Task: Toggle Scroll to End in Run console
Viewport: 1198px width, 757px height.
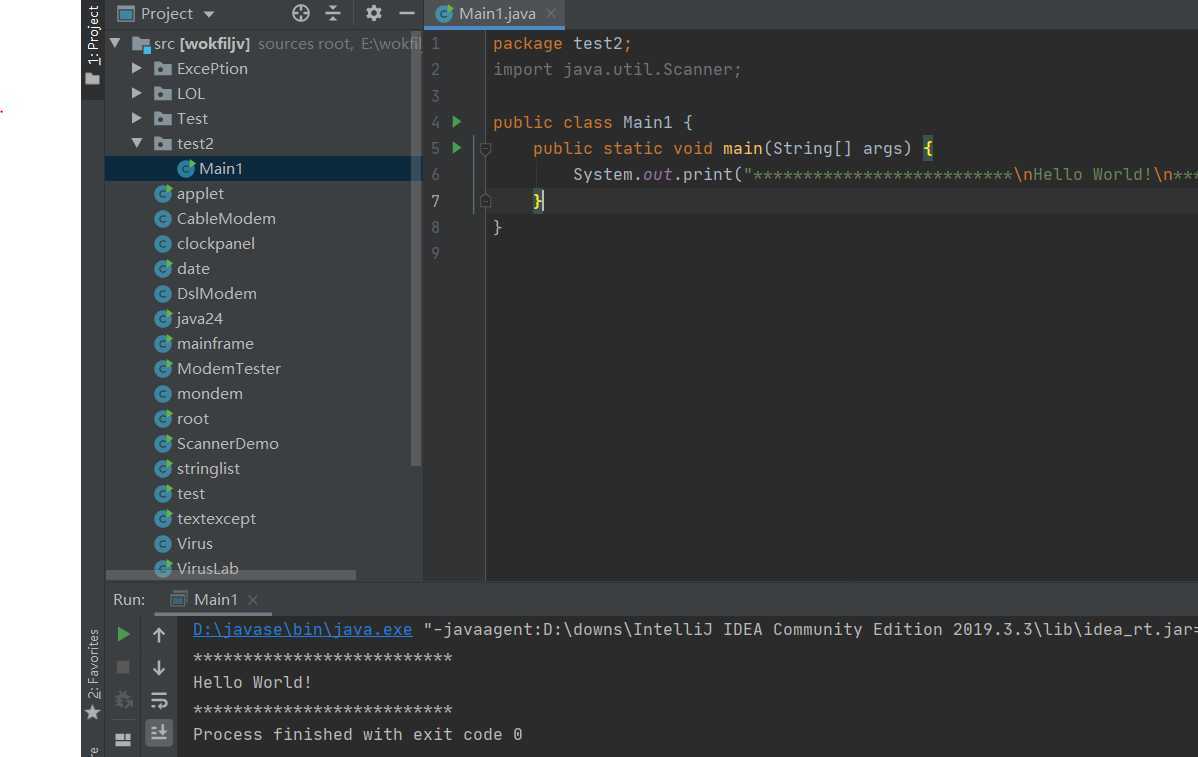Action: [159, 732]
